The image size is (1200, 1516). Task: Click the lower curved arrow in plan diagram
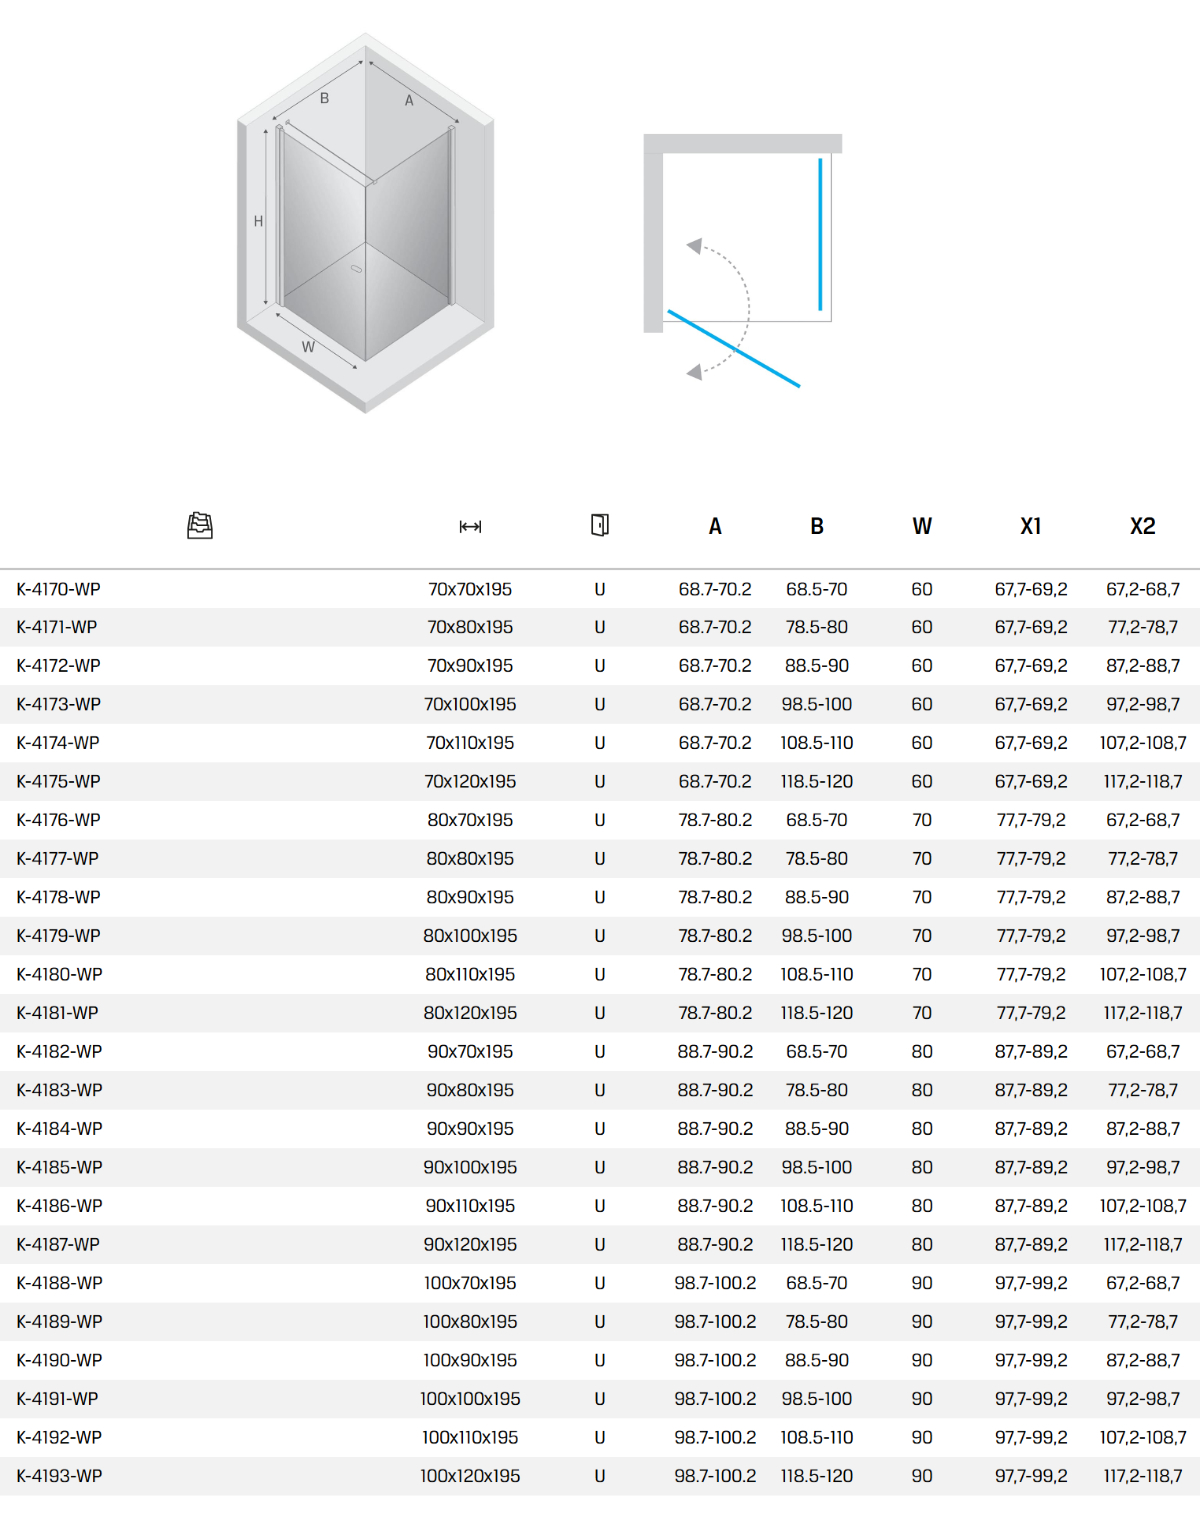(x=694, y=372)
